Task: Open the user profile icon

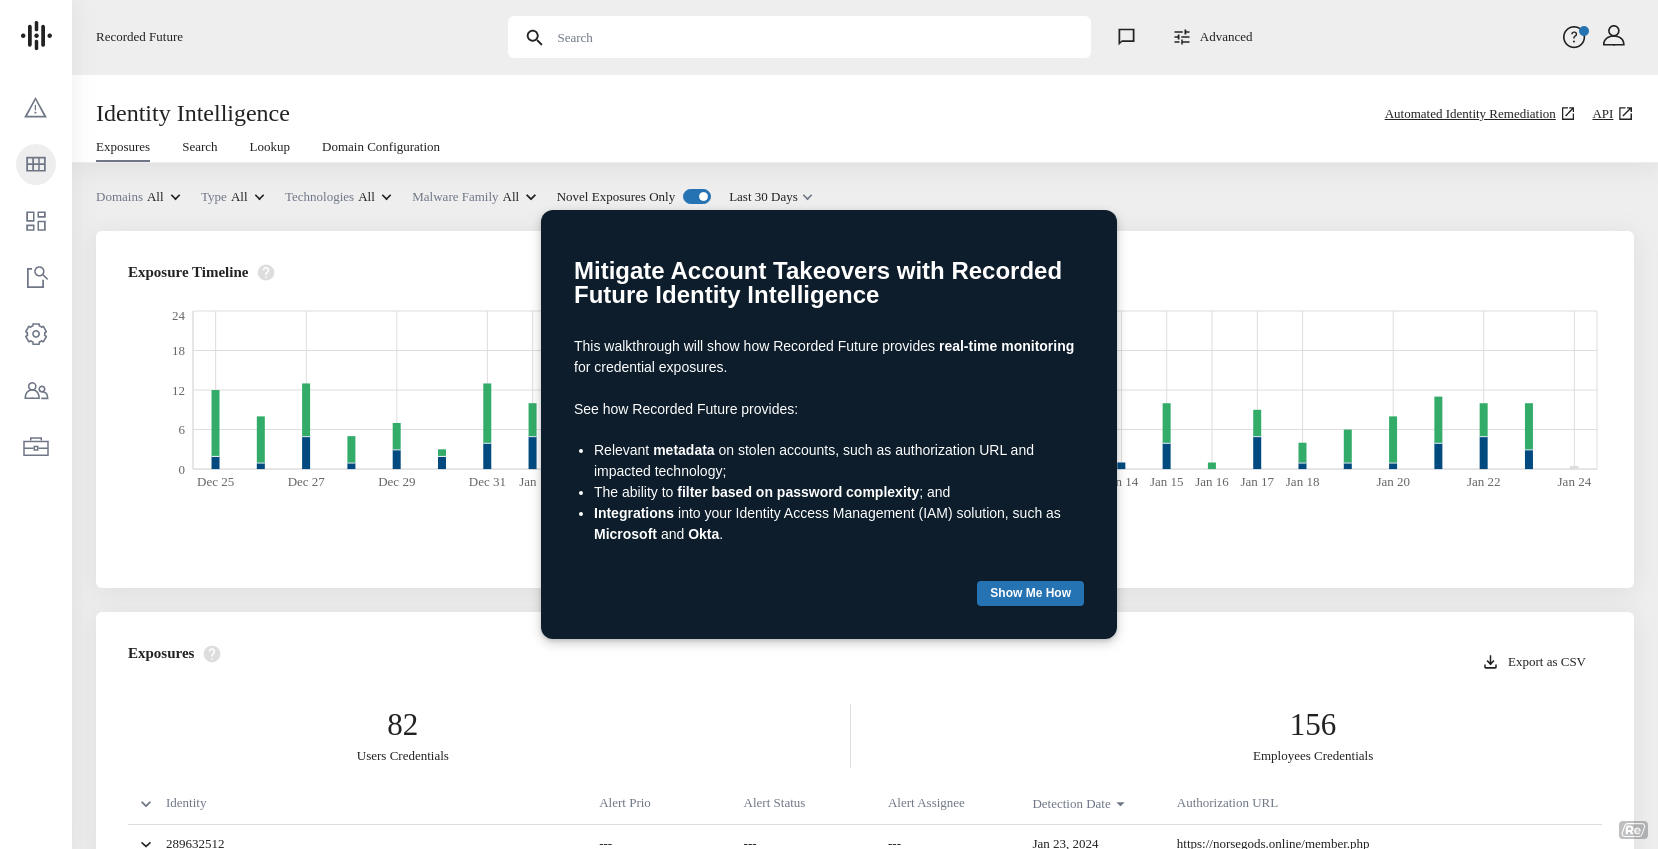Action: [x=1613, y=37]
